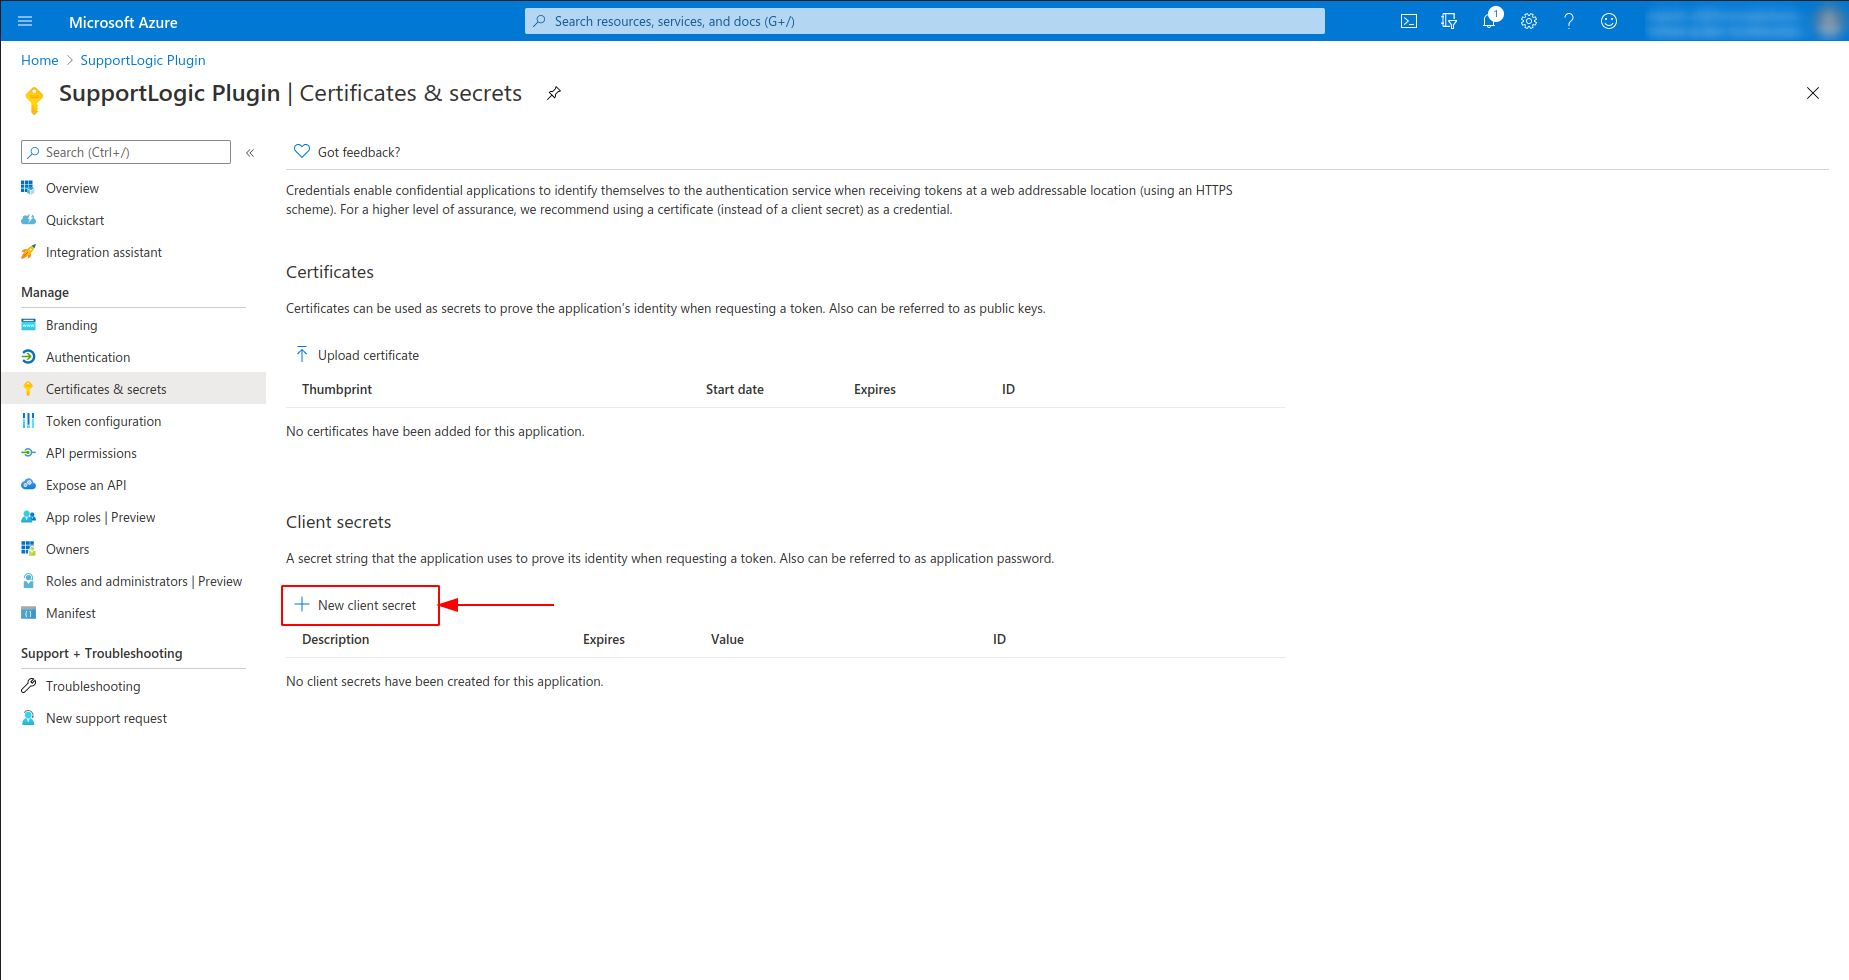Click the Start date column header

[735, 389]
